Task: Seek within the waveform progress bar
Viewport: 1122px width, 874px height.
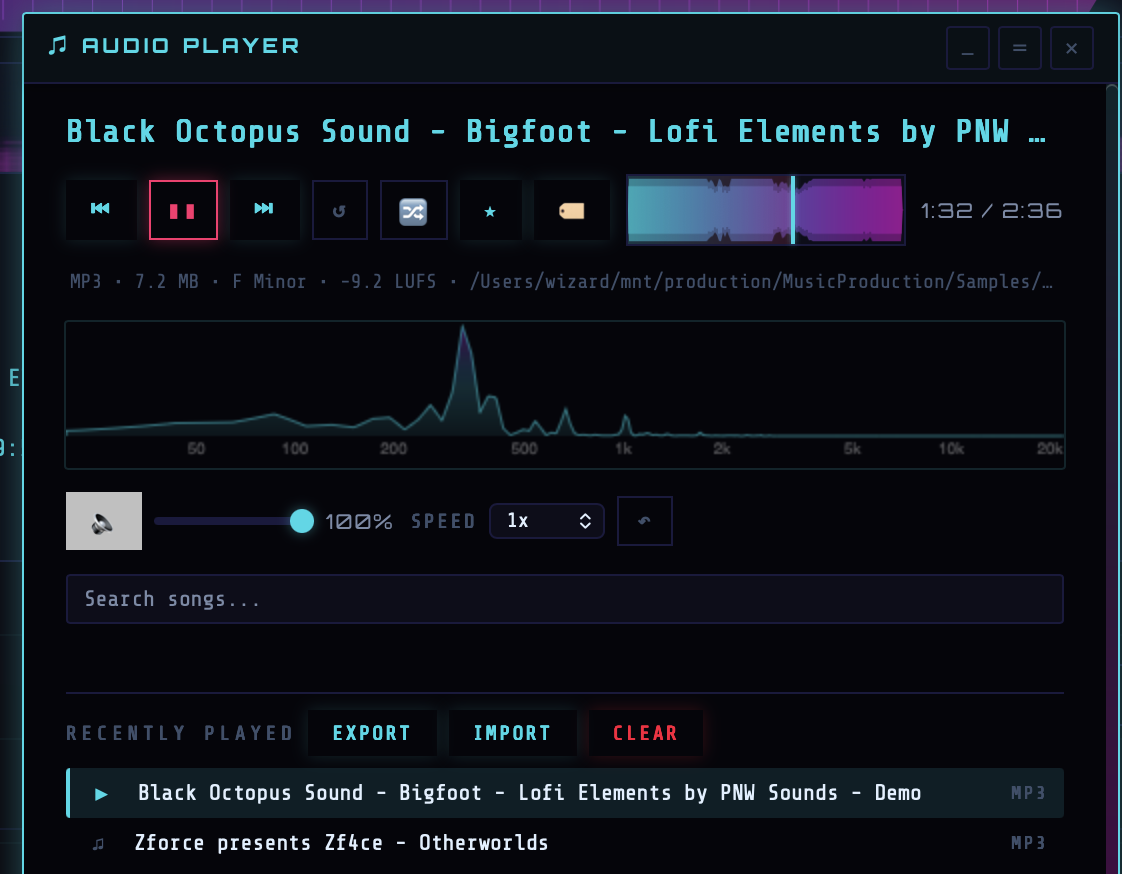Action: pyautogui.click(x=766, y=210)
